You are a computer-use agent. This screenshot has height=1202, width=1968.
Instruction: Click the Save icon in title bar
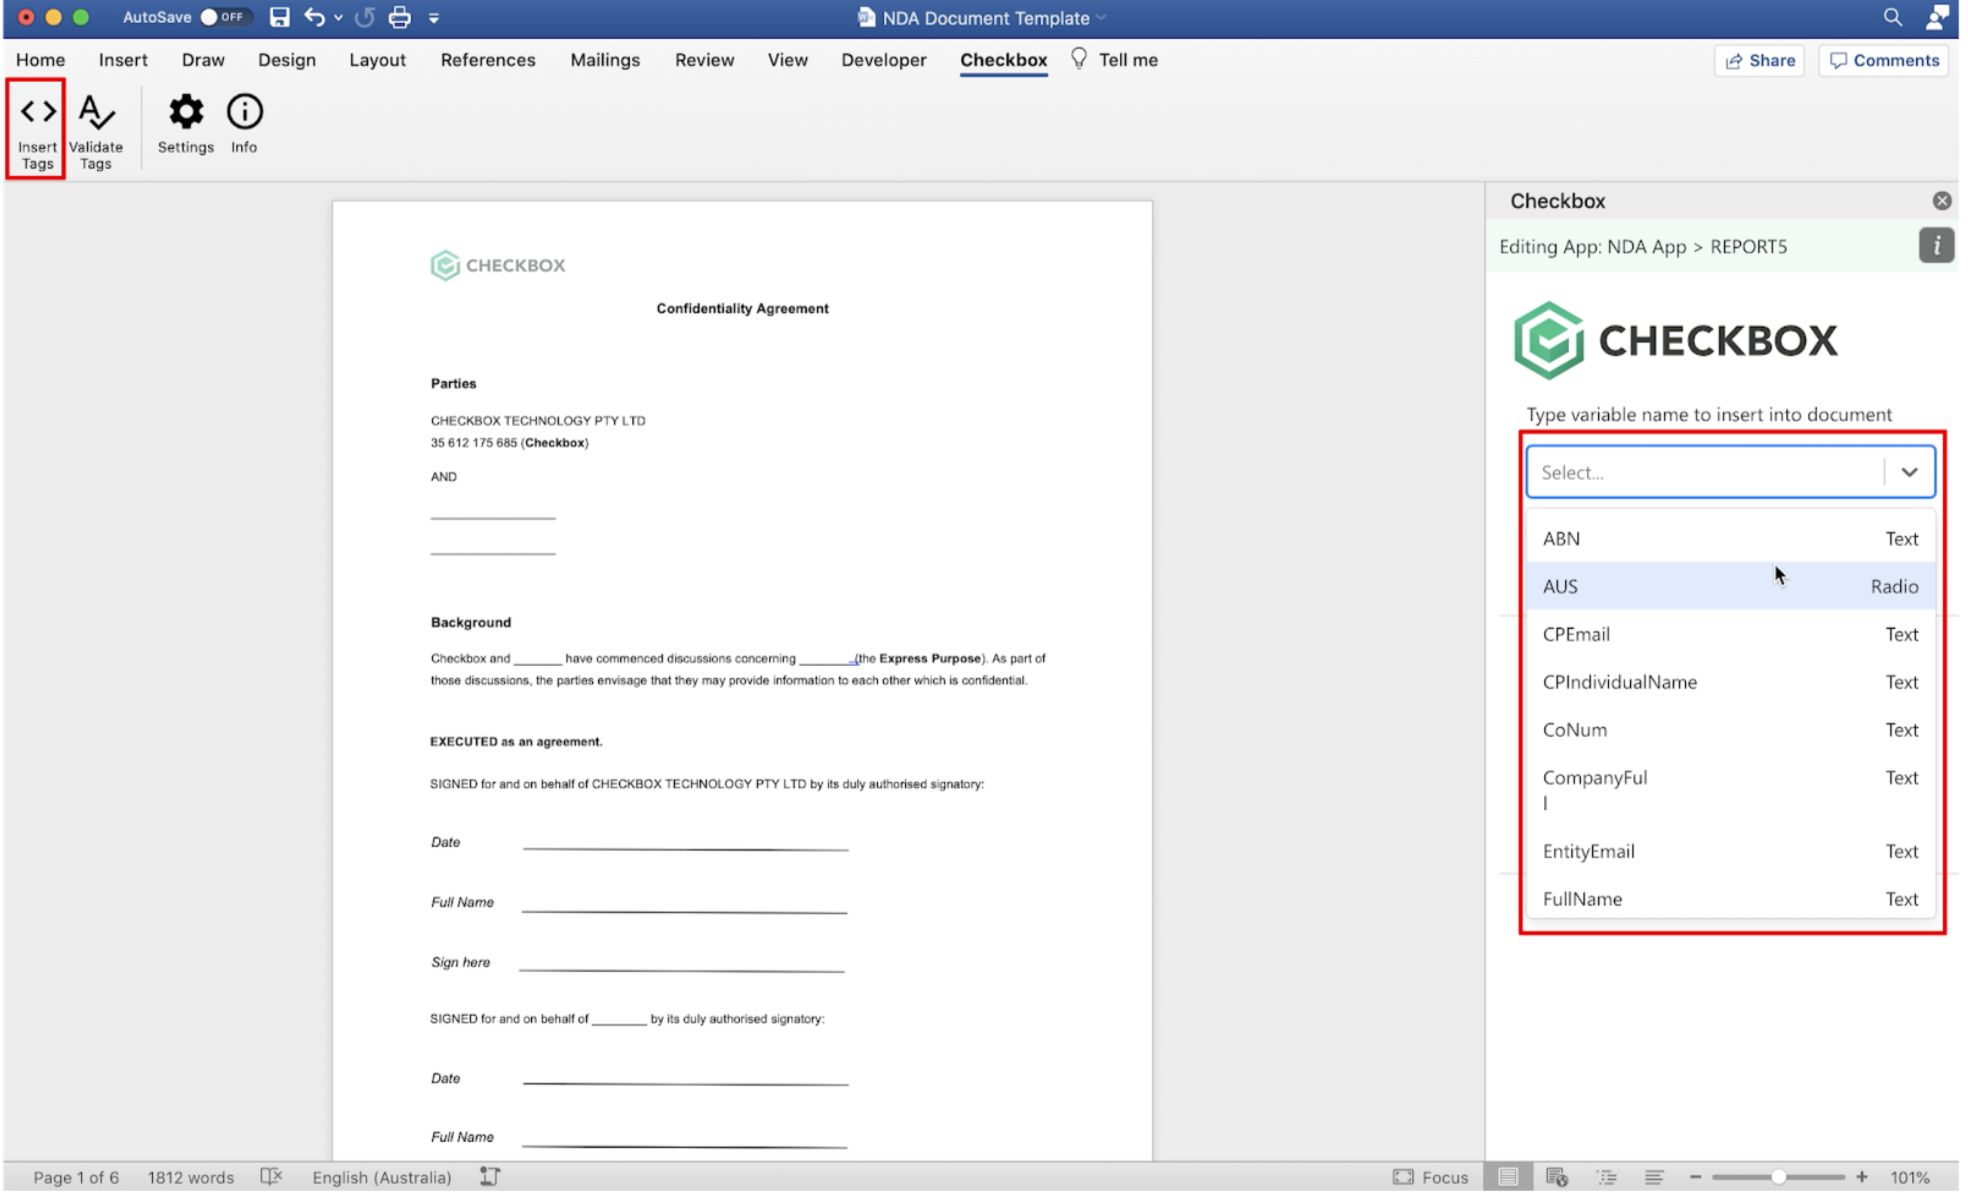[x=279, y=17]
